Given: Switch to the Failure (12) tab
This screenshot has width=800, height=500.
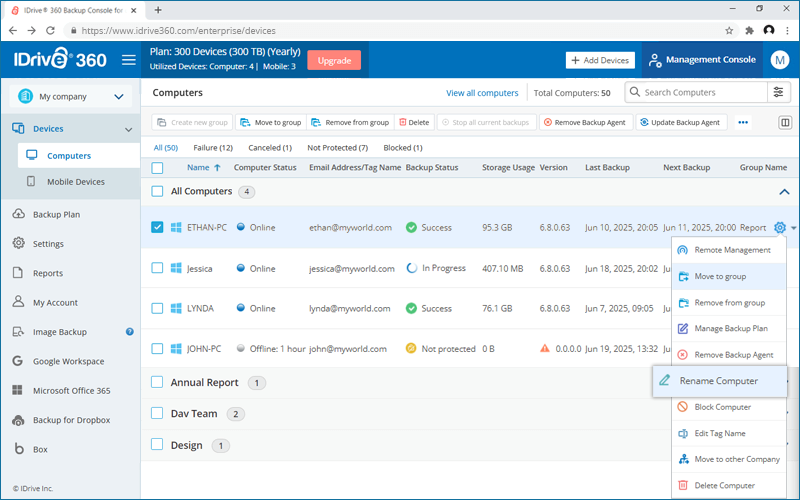Looking at the screenshot, I should [213, 148].
